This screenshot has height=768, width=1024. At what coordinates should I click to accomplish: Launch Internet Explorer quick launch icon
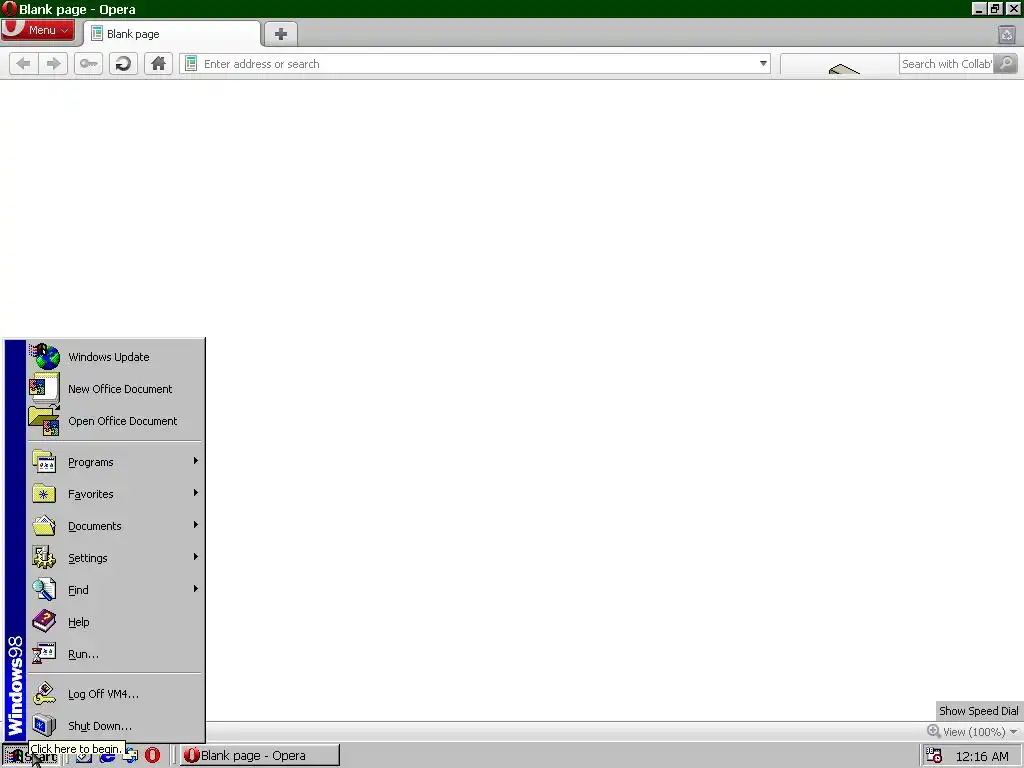107,756
